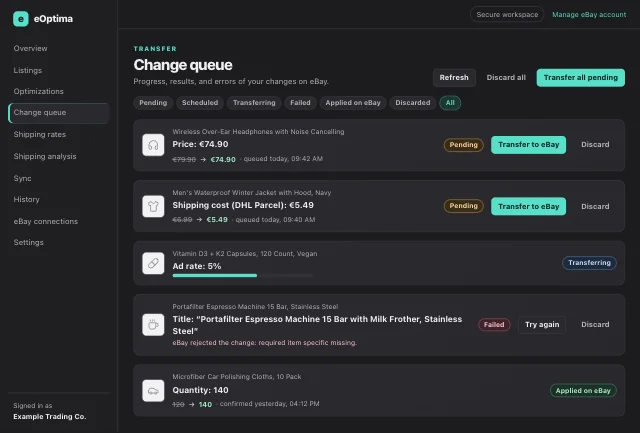
Task: Click the eOptima brand name
Action: pyautogui.click(x=53, y=19)
